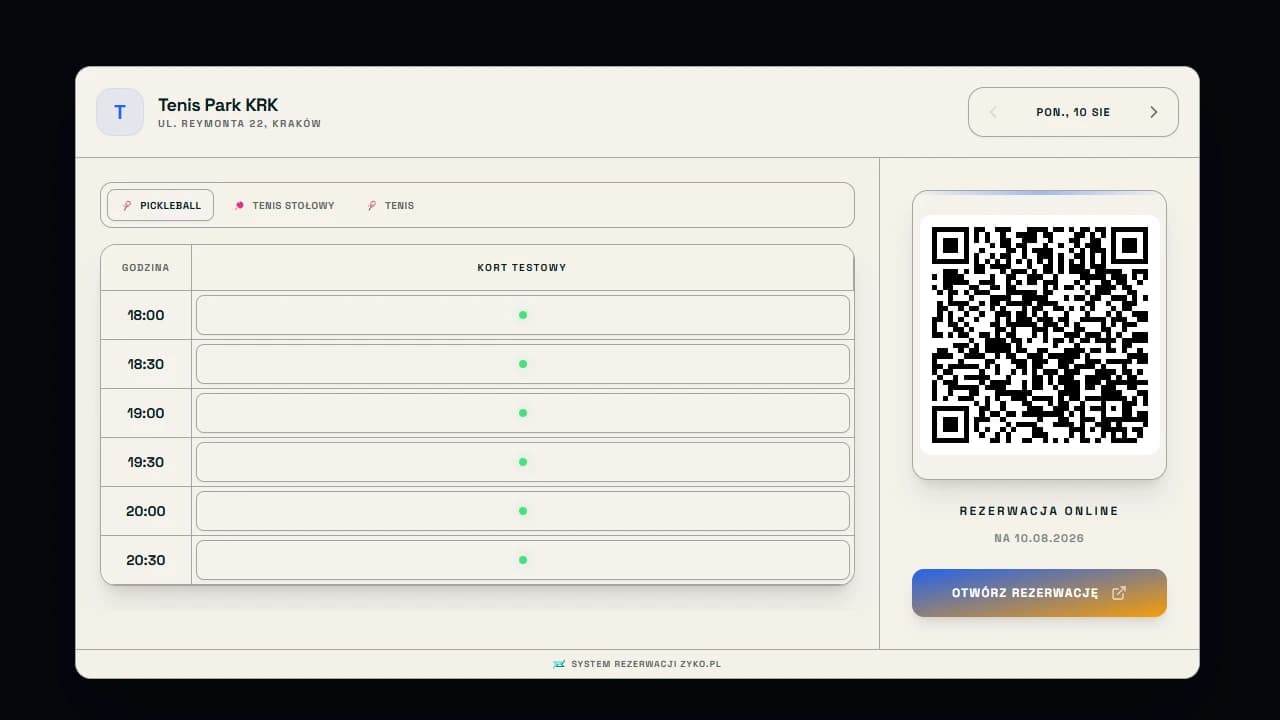Go to the previous day arrow
The height and width of the screenshot is (720, 1280).
point(993,112)
